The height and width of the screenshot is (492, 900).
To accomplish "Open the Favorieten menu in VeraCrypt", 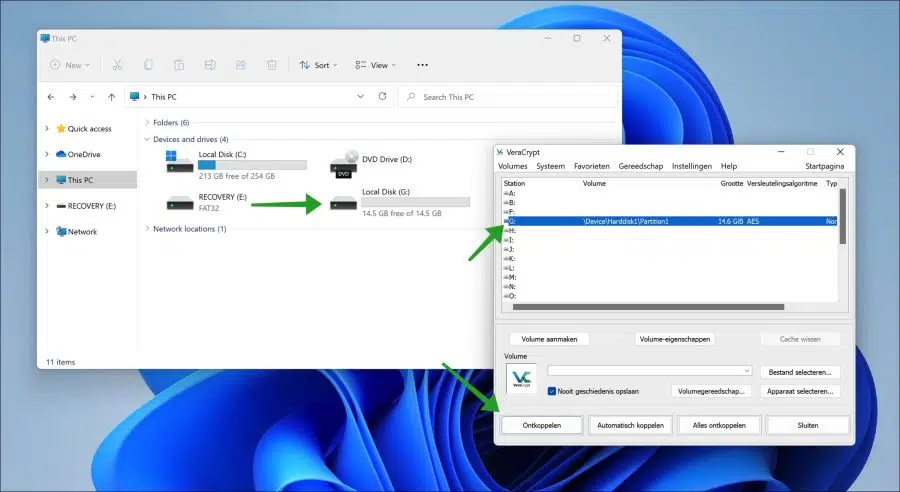I will tap(592, 166).
